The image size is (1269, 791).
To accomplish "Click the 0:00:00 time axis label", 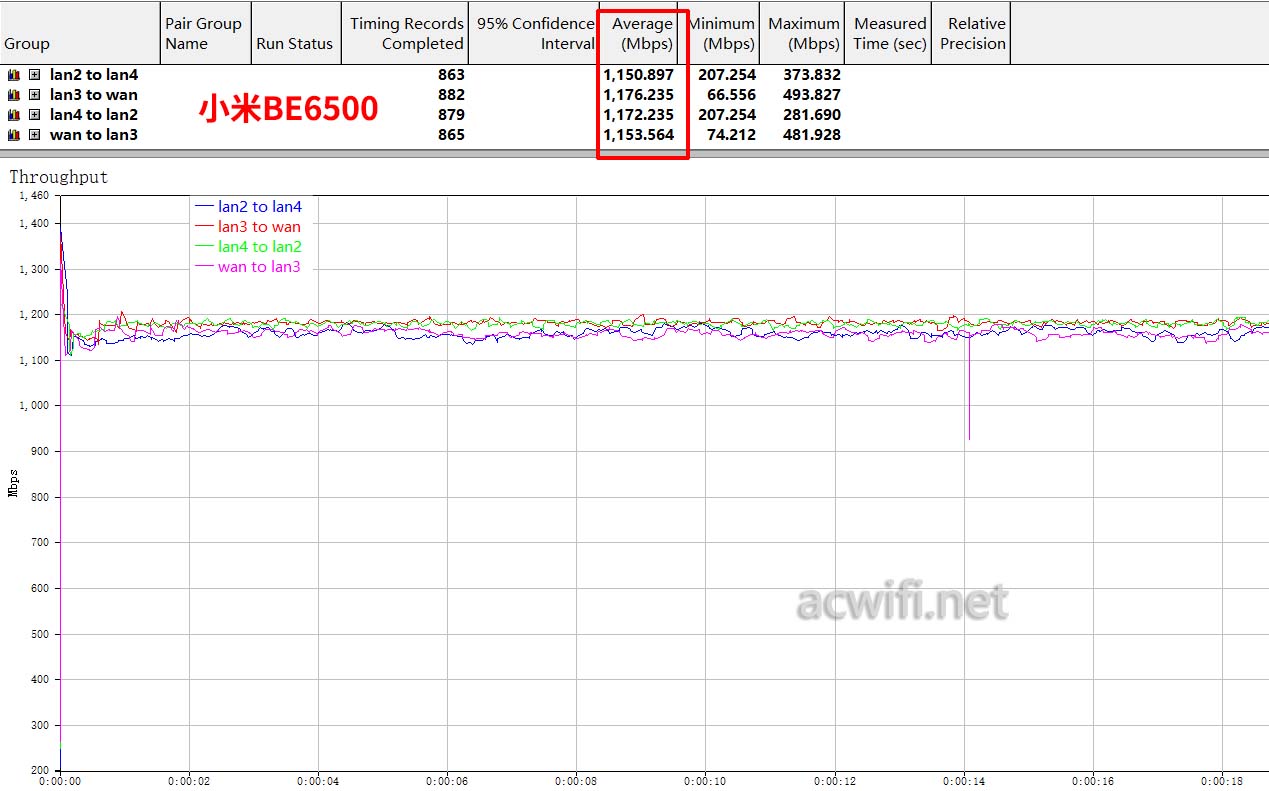I will pos(60,782).
